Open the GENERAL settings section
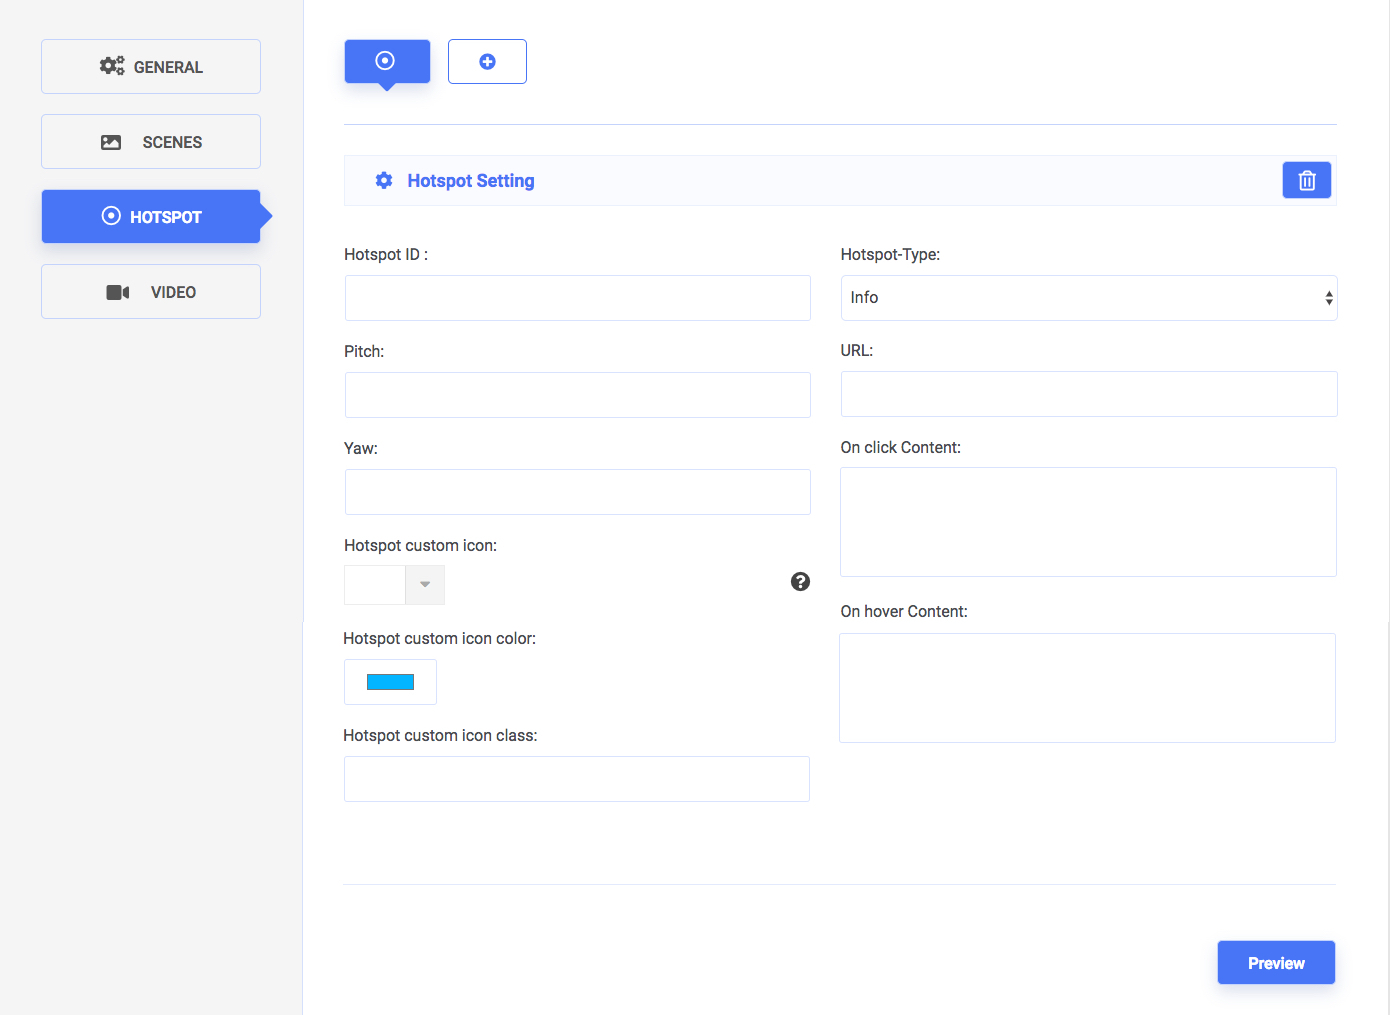 (x=150, y=65)
